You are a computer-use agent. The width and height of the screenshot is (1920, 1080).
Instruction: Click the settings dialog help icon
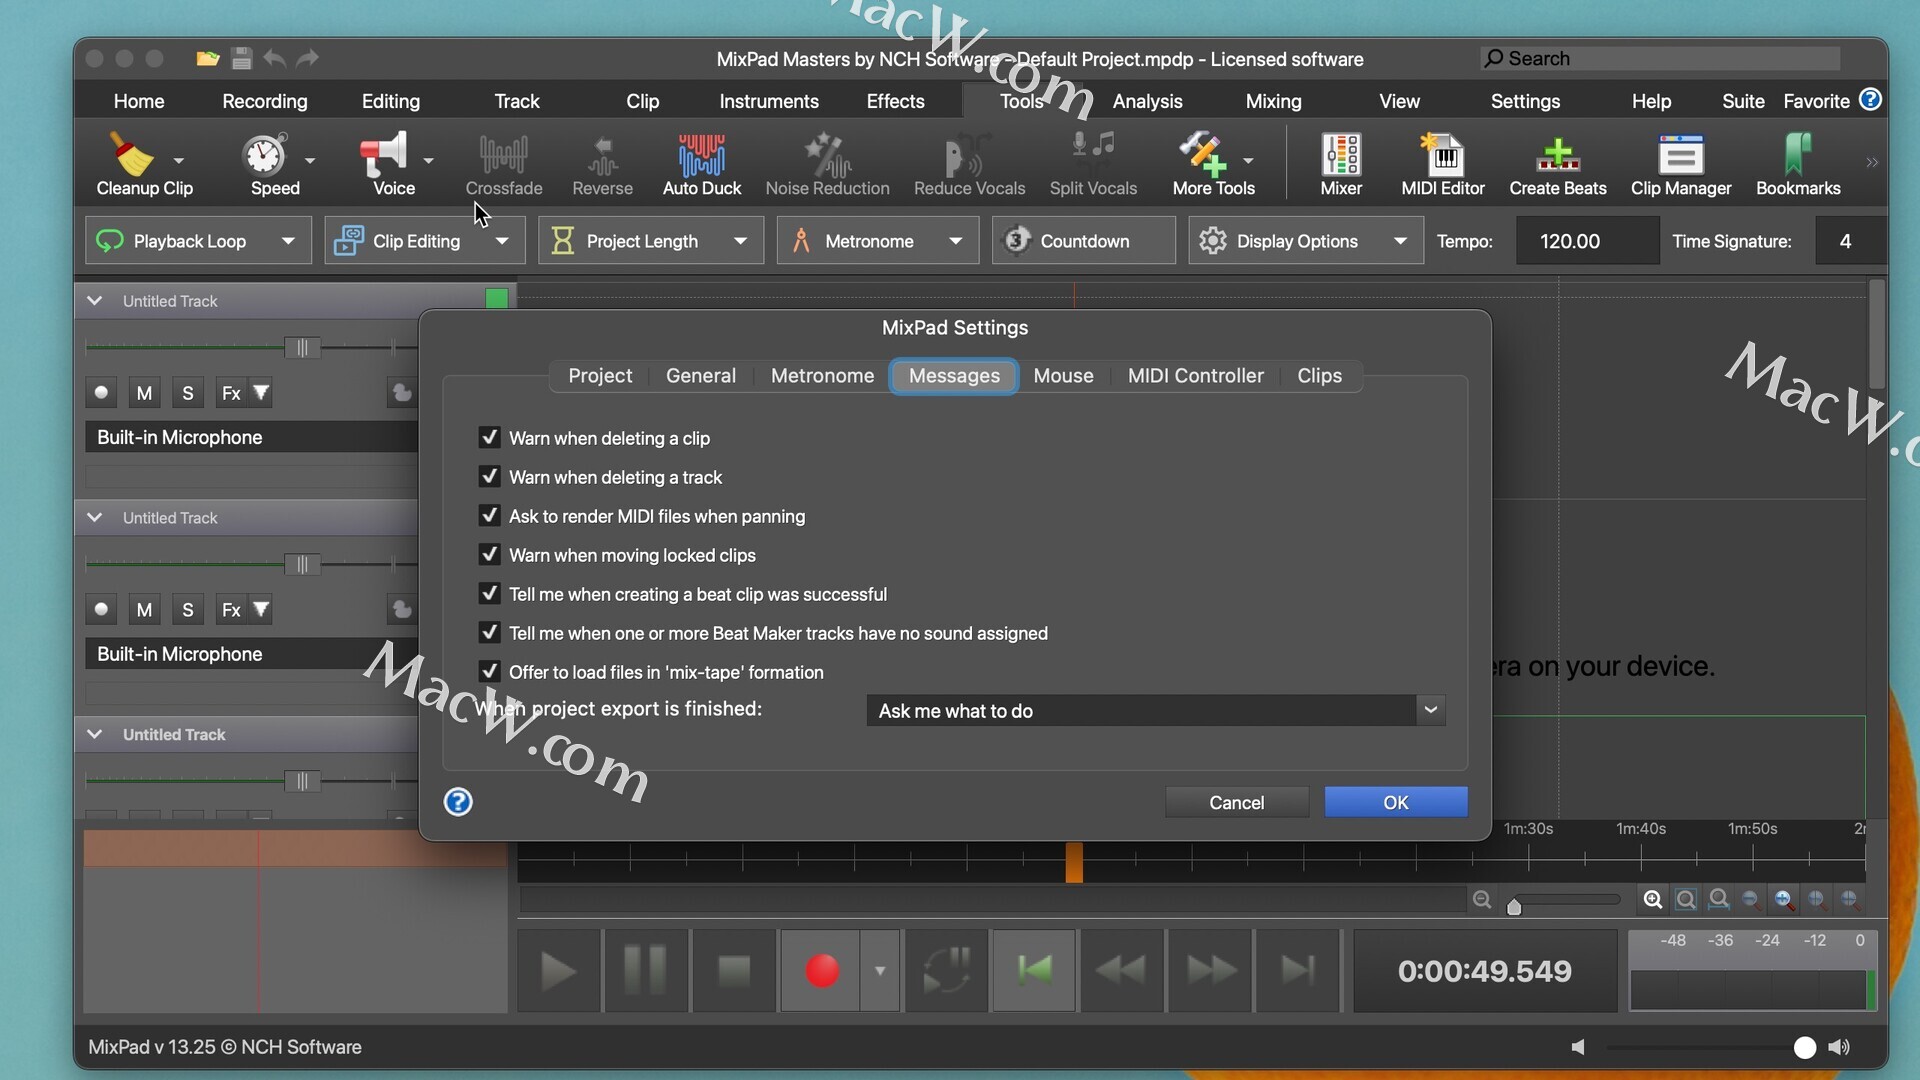[x=458, y=802]
